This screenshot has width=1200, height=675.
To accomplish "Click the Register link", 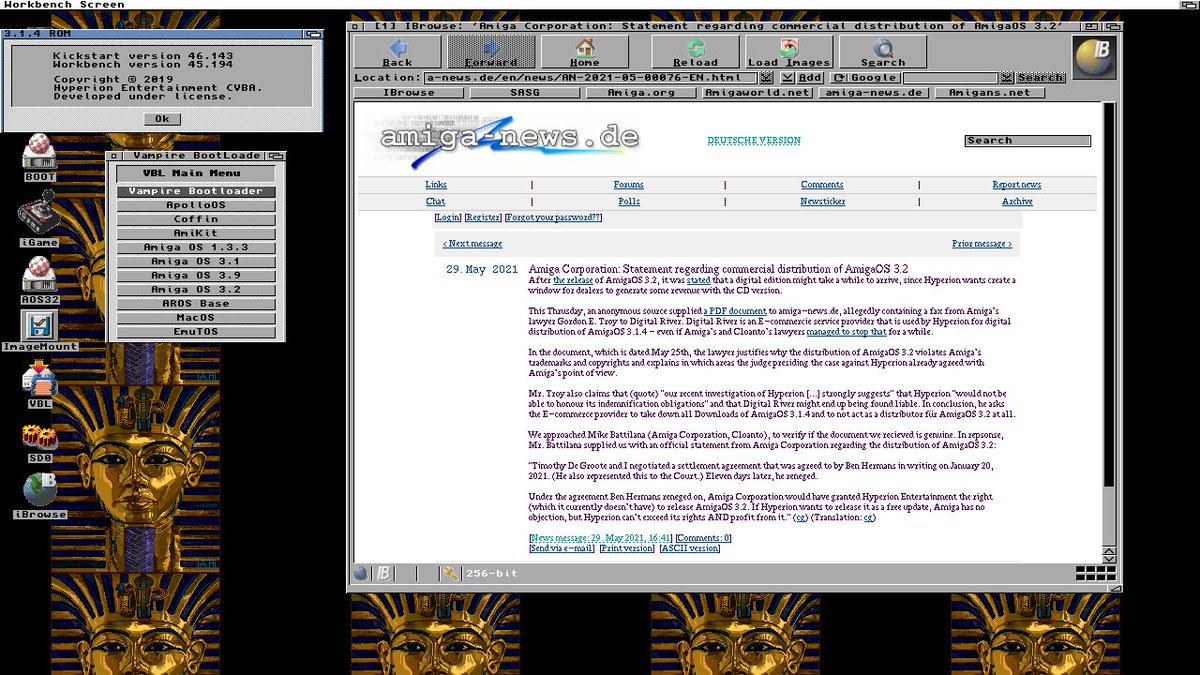I will (483, 217).
